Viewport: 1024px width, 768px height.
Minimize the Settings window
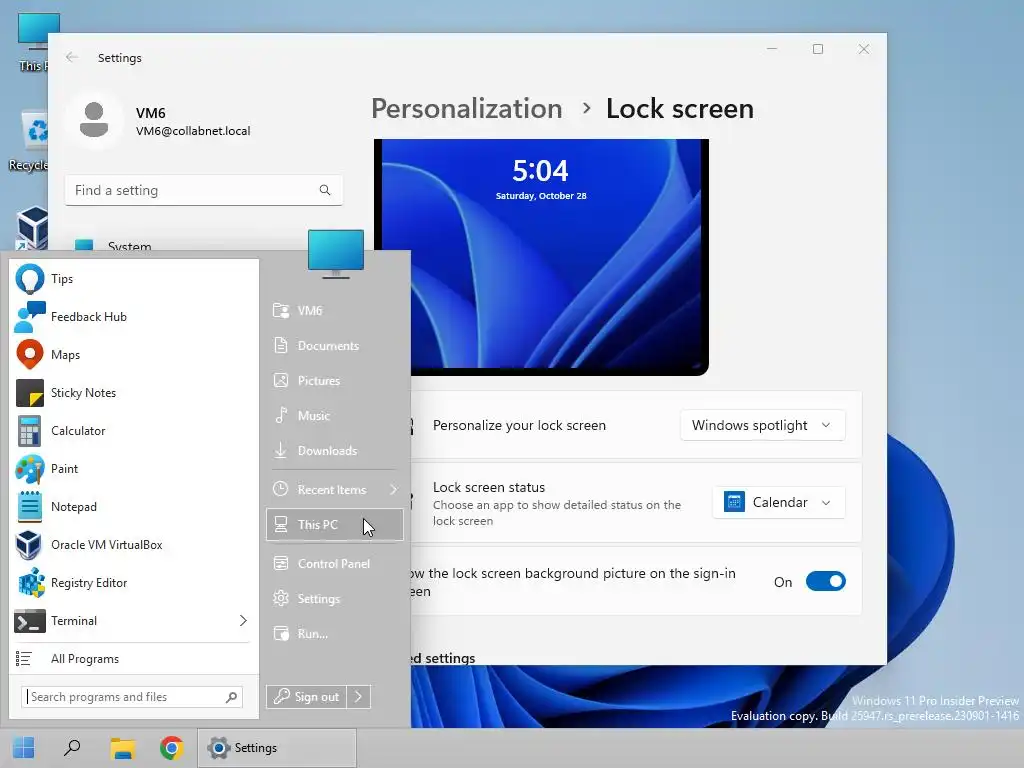point(772,49)
